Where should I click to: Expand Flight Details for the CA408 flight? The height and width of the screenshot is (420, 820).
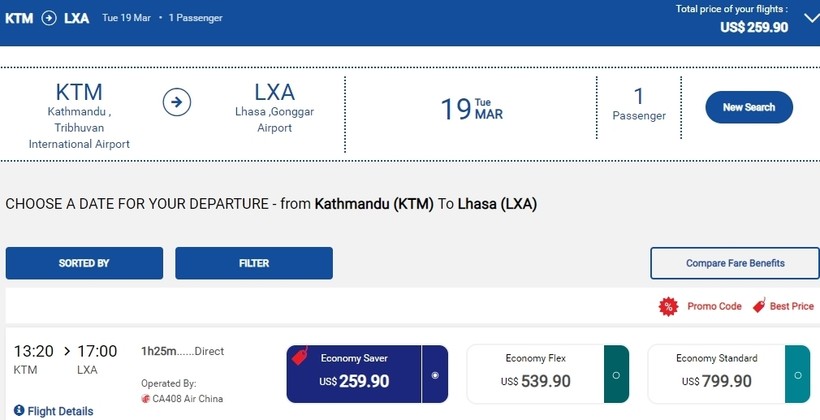click(x=60, y=411)
